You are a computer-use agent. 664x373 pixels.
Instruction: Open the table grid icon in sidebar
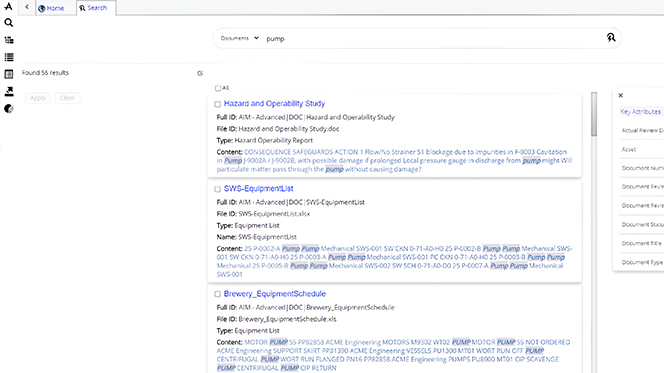click(x=8, y=74)
